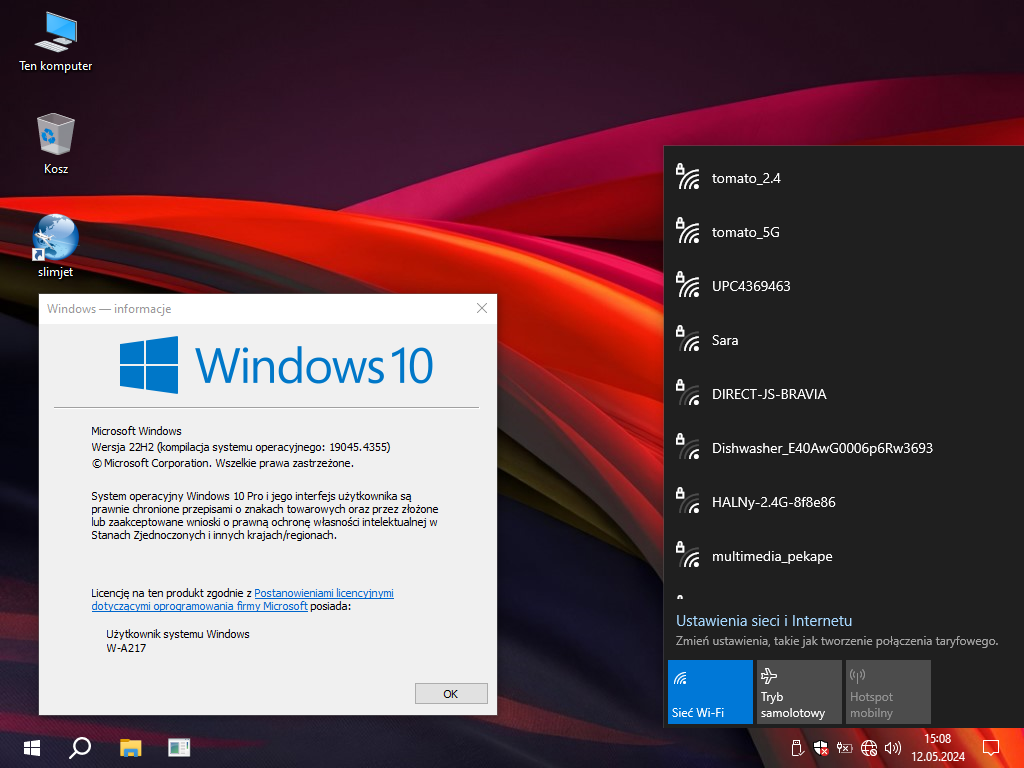Click the Windows Security shield tray icon
Screen dimensions: 1024x768
pyautogui.click(x=820, y=747)
